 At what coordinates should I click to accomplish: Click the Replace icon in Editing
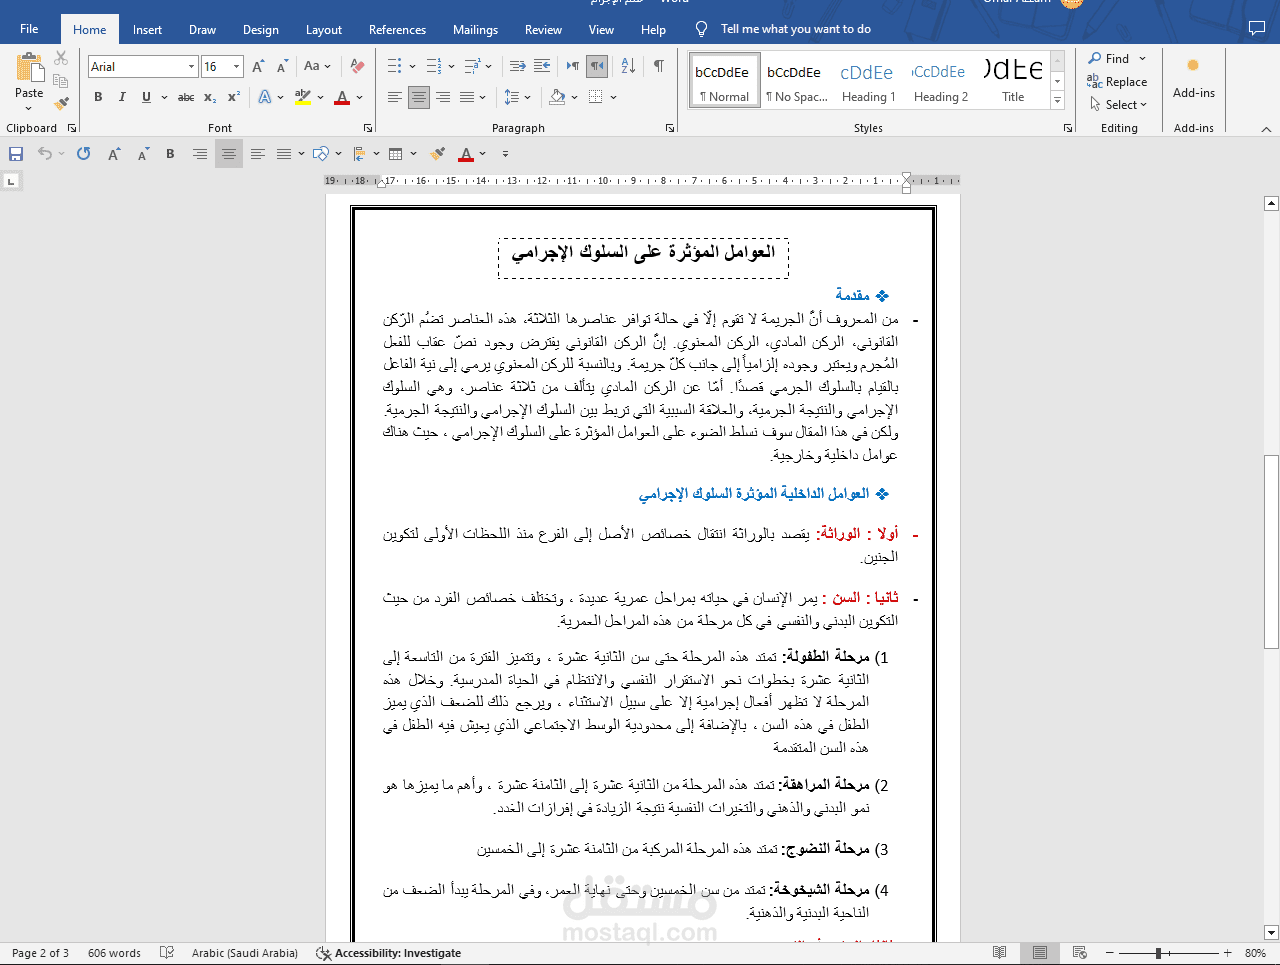coord(1094,81)
